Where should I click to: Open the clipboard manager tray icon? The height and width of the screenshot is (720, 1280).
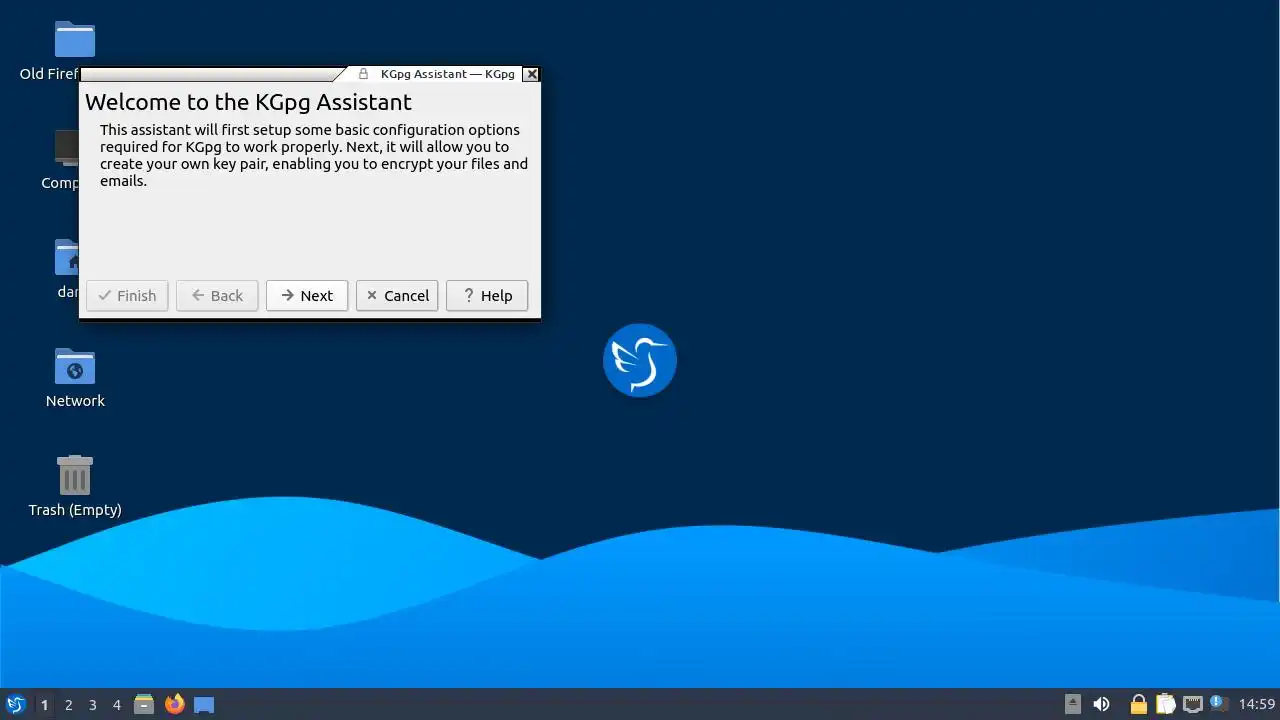tap(1165, 704)
